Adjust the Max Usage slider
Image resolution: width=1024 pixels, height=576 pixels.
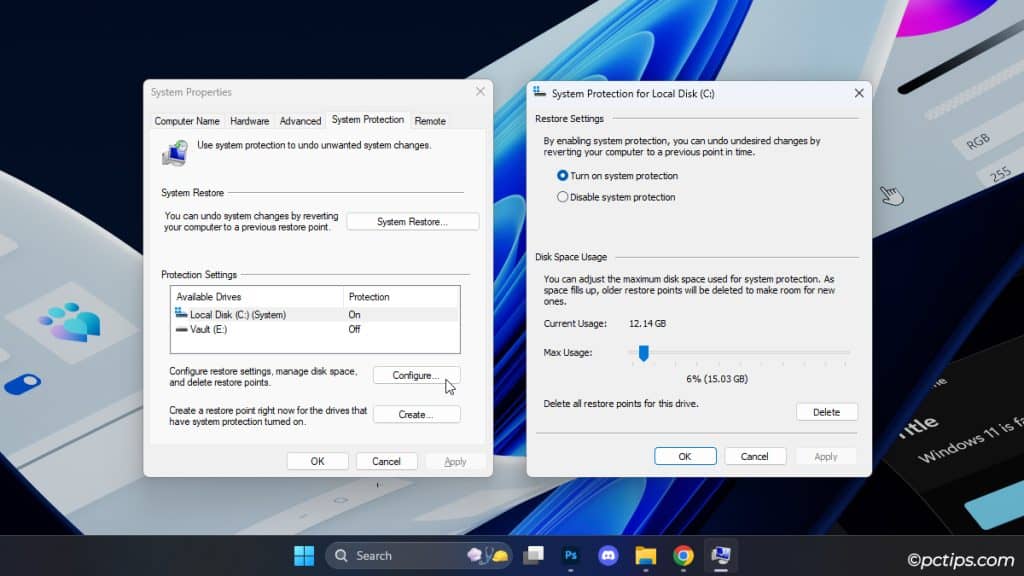(643, 352)
